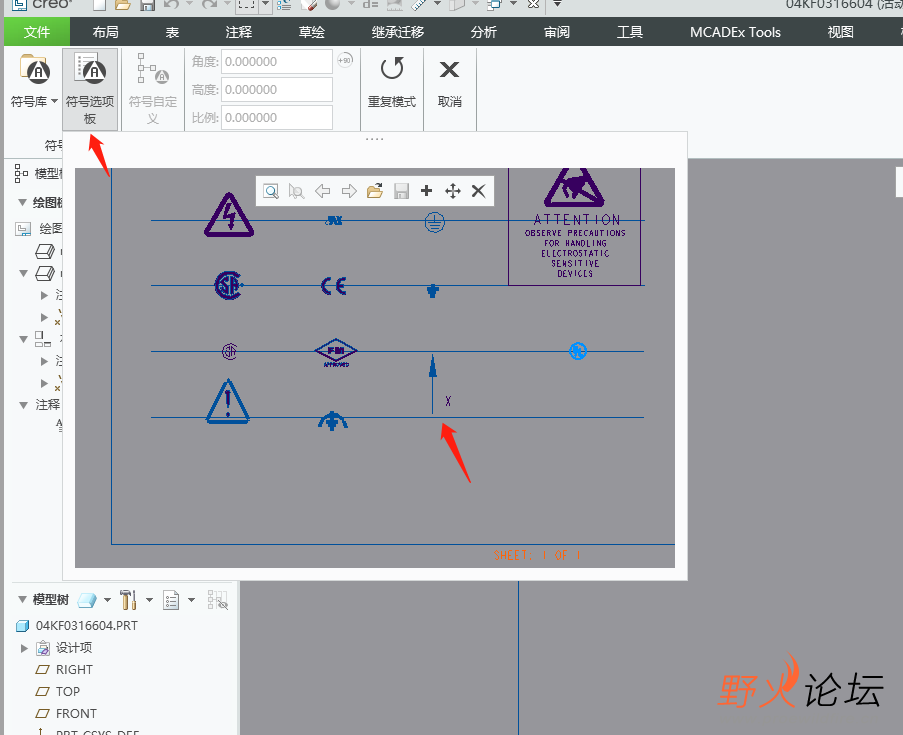The height and width of the screenshot is (735, 903).
Task: Select the ground circle symbol
Action: click(435, 222)
